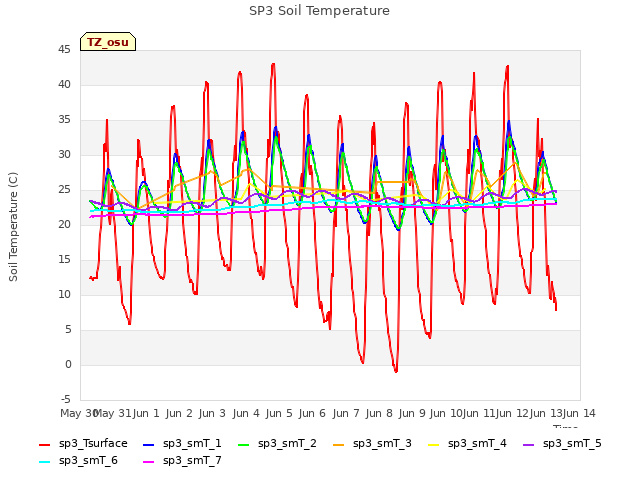Image resolution: width=640 pixels, height=480 pixels.
Task: Click the Tsurface peak near 43 on Jun 12
Action: 507,66
